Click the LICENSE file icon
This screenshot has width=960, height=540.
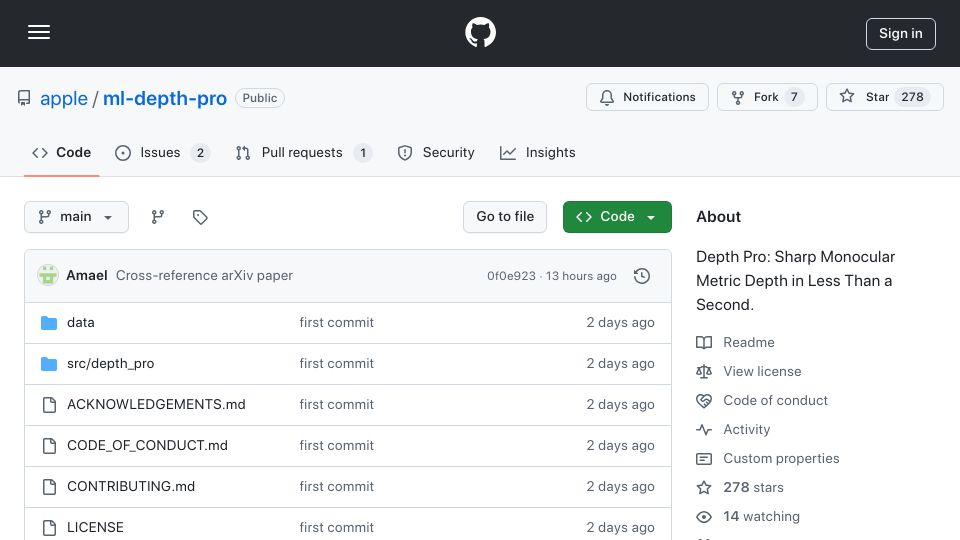(49, 528)
